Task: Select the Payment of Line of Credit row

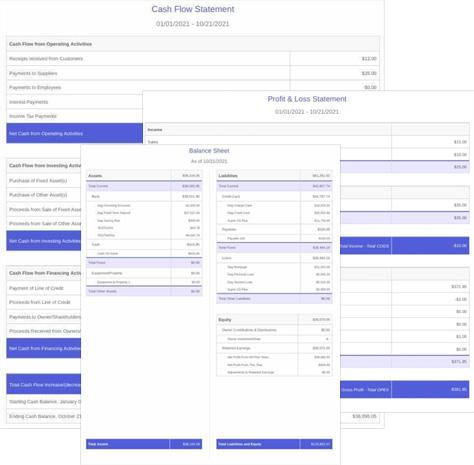Action: pyautogui.click(x=44, y=288)
